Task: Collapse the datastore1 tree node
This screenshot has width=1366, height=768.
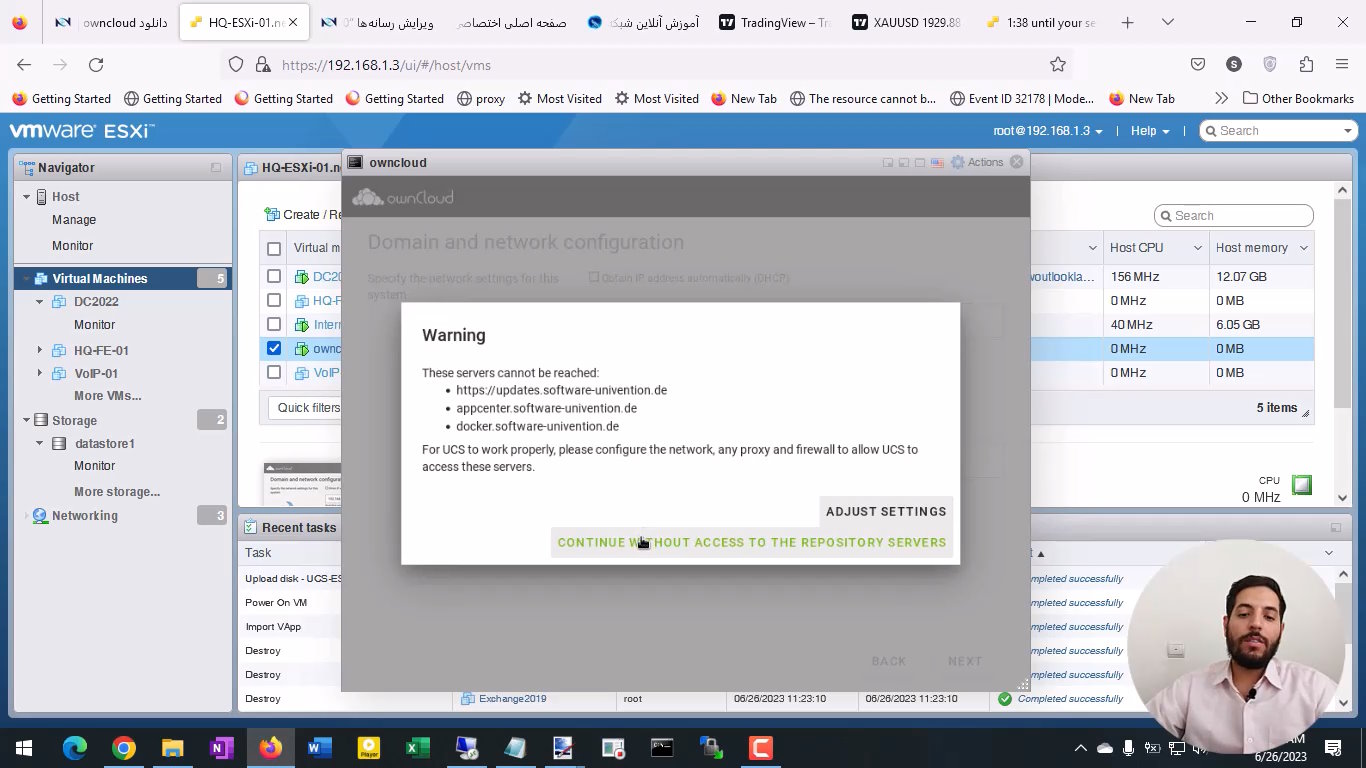Action: point(40,443)
